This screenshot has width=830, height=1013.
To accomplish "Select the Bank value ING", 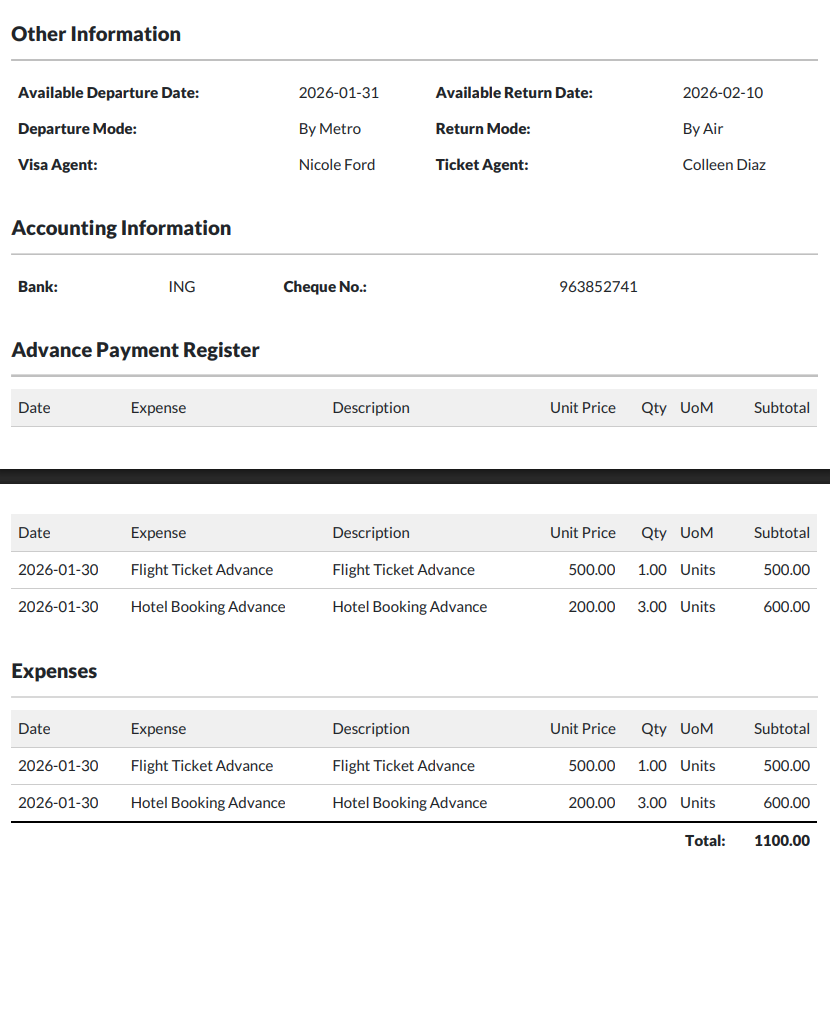I will coord(182,287).
